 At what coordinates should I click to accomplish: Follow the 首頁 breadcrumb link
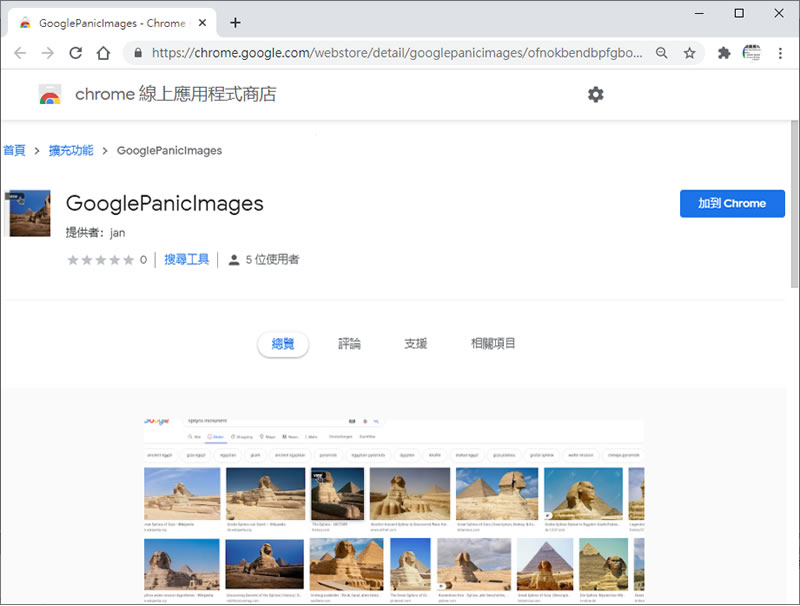(14, 150)
